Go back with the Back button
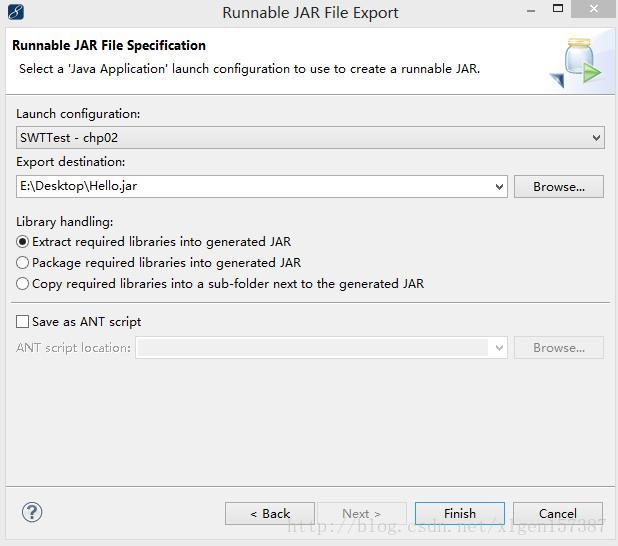Image resolution: width=618 pixels, height=546 pixels. 270,513
